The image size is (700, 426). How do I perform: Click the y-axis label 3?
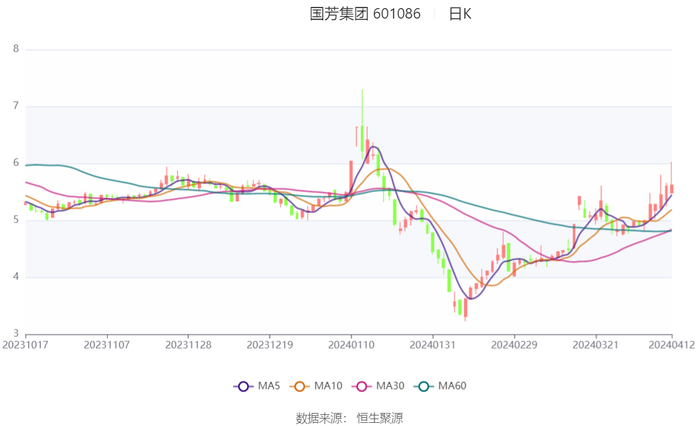(16, 333)
